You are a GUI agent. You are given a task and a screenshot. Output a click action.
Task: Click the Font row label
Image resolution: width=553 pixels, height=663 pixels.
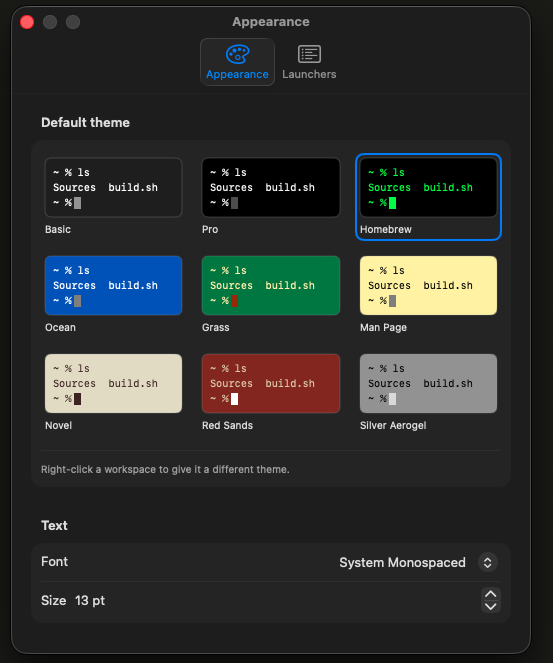(x=54, y=562)
